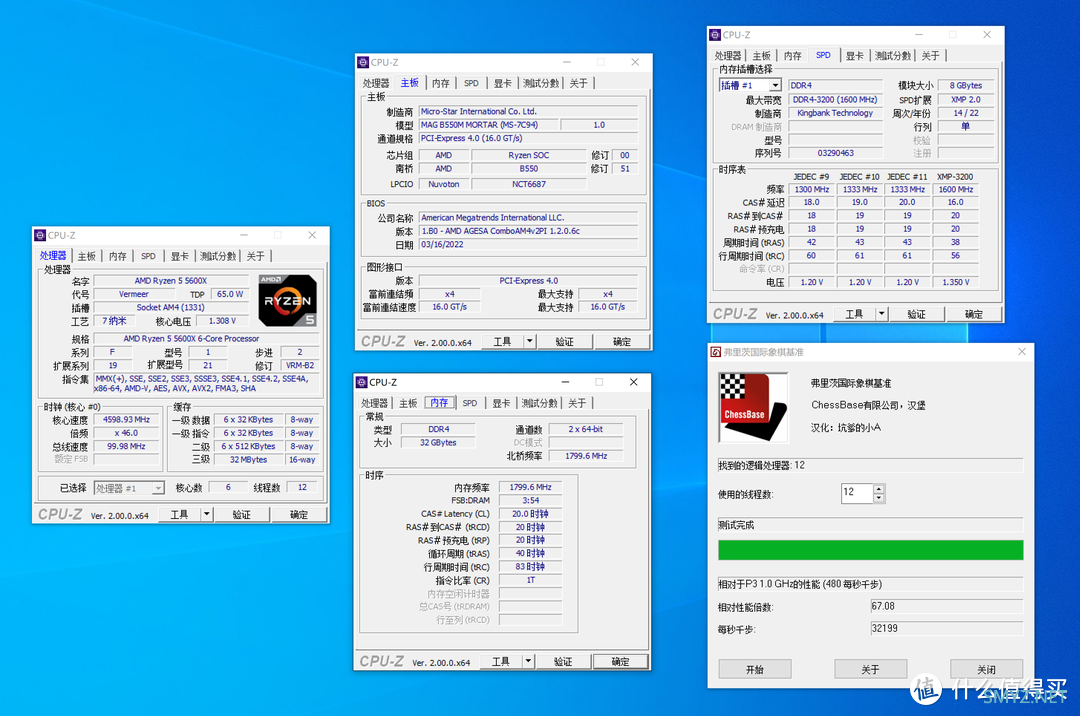Click the relative performance value 67.08
The height and width of the screenshot is (716, 1080).
point(946,607)
